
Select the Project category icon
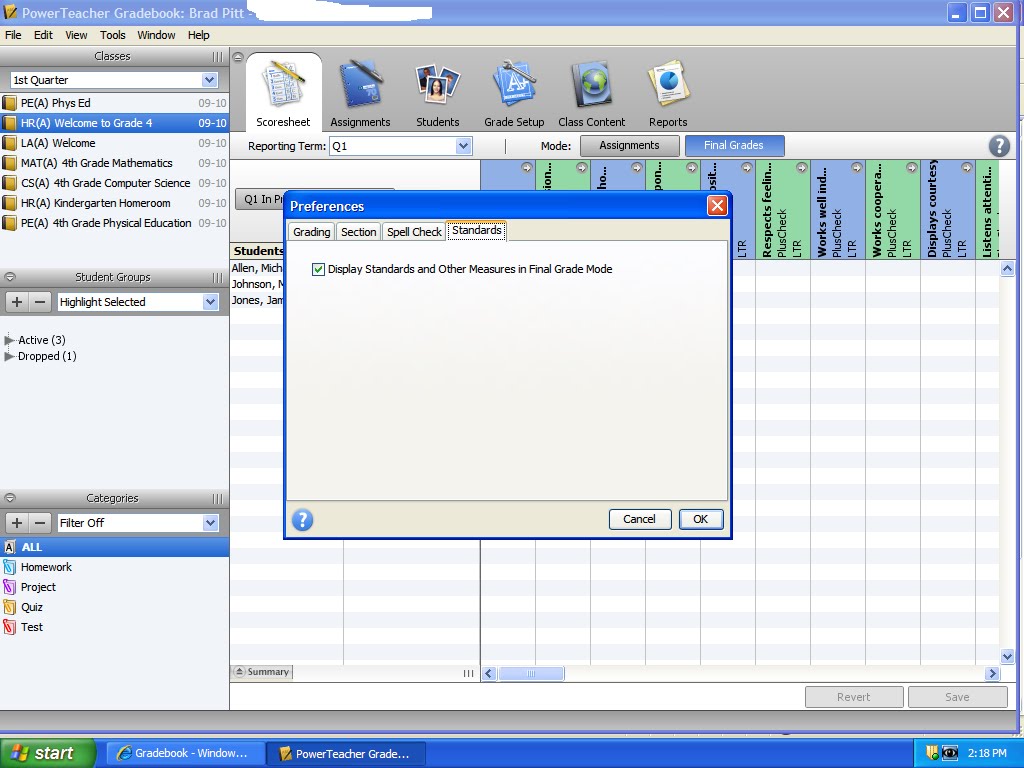pos(9,587)
